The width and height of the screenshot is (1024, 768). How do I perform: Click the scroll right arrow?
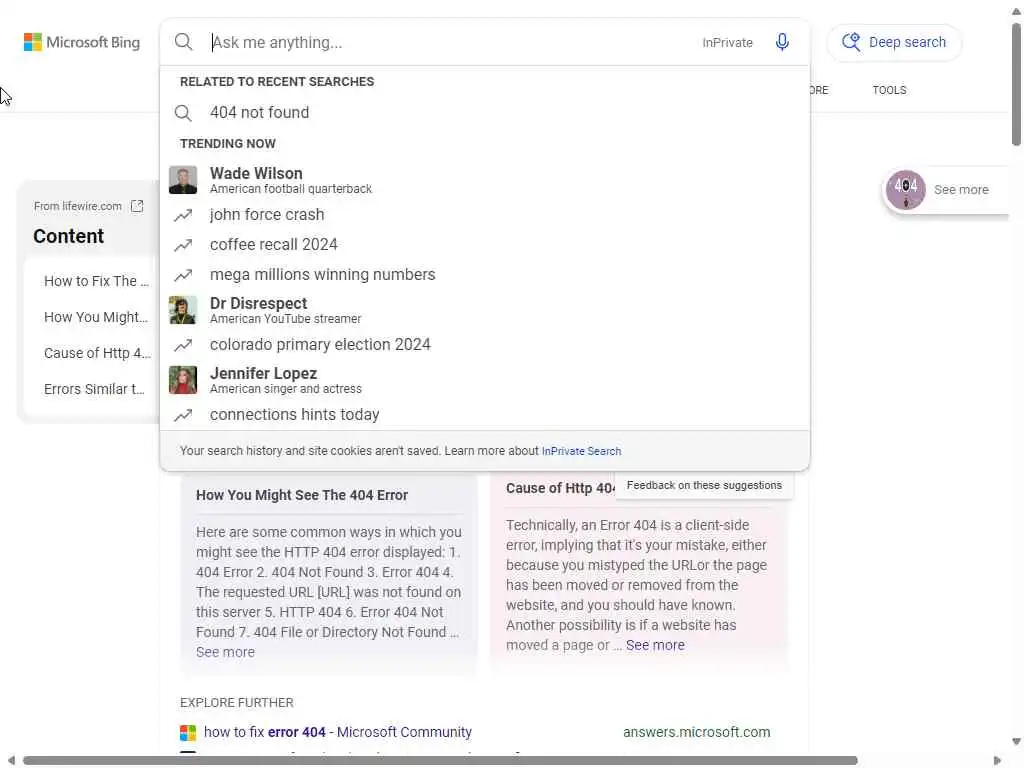click(x=997, y=761)
